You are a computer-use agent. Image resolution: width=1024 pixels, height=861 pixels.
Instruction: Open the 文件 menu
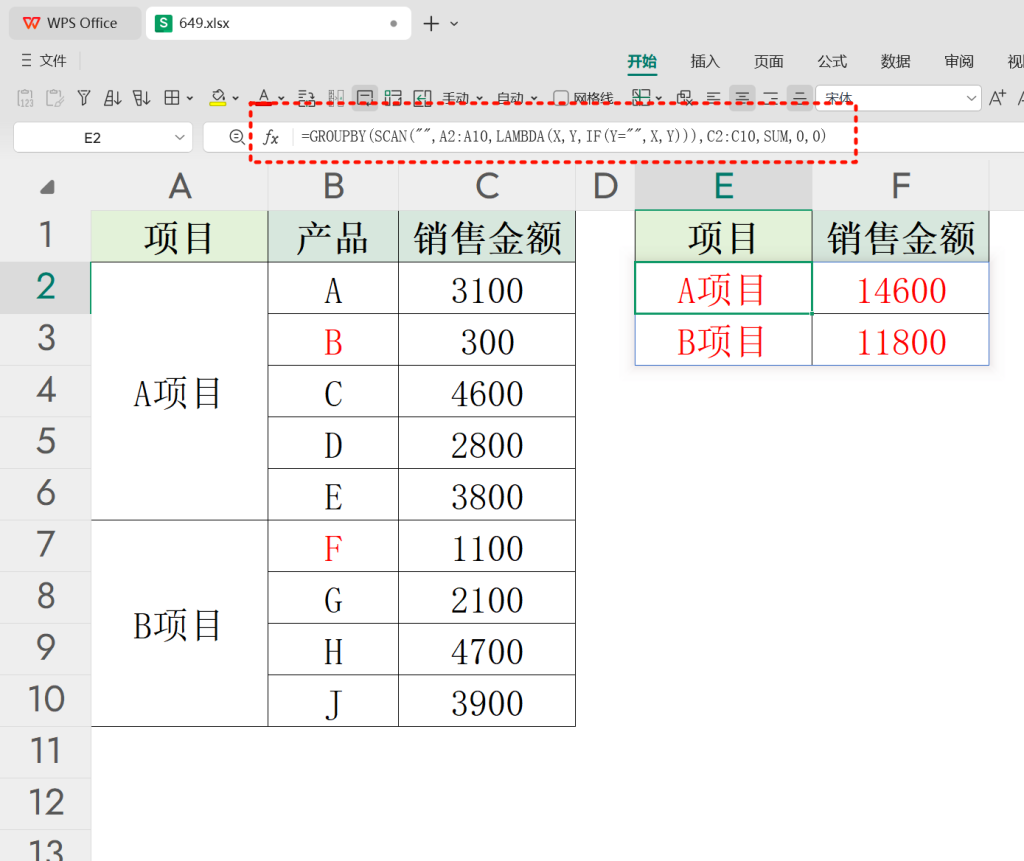pos(52,61)
